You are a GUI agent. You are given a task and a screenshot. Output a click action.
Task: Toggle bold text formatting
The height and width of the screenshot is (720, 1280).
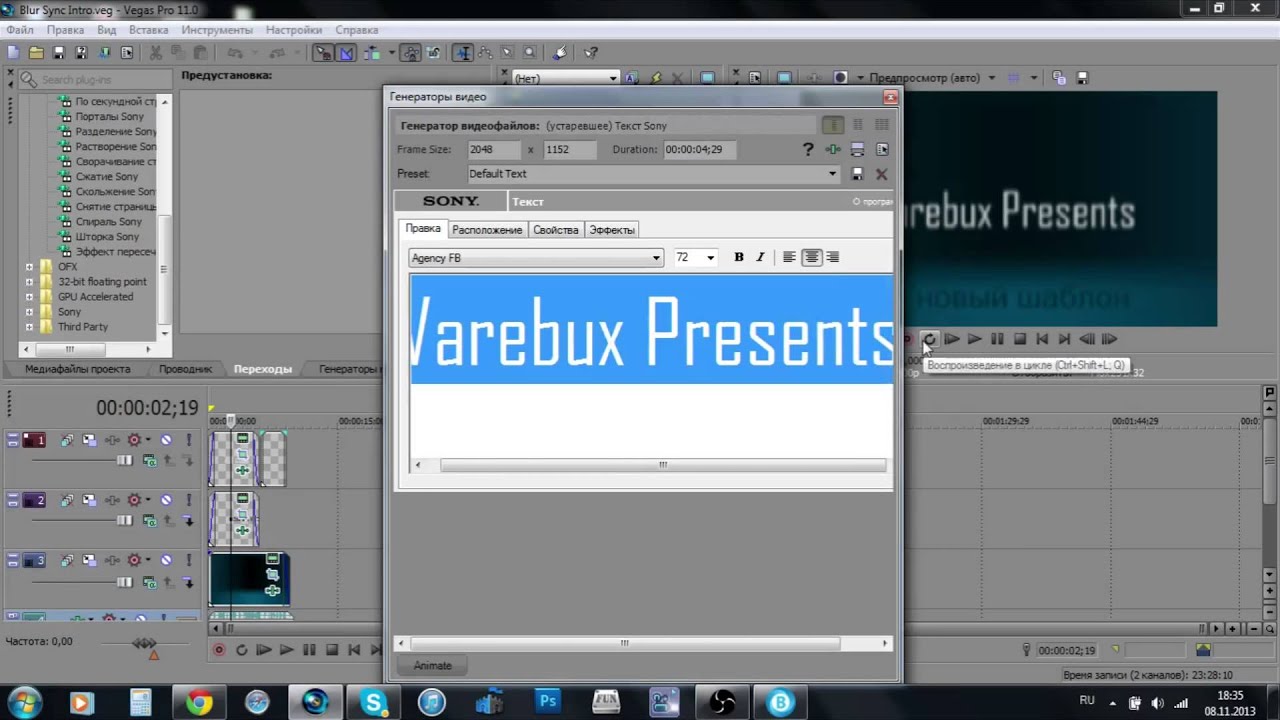point(739,257)
